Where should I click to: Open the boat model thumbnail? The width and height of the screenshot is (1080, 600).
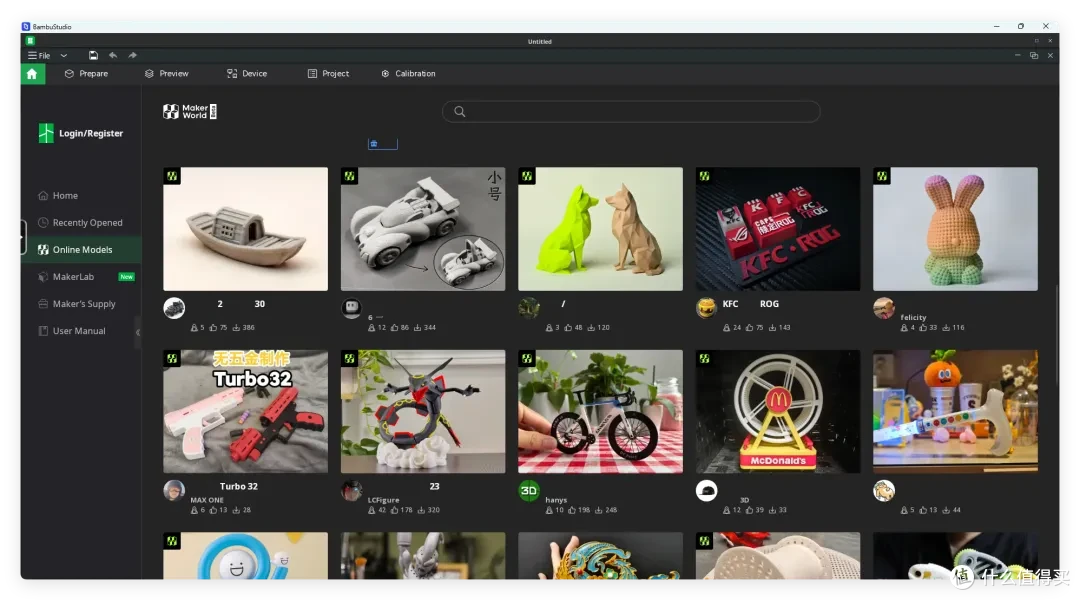(245, 229)
